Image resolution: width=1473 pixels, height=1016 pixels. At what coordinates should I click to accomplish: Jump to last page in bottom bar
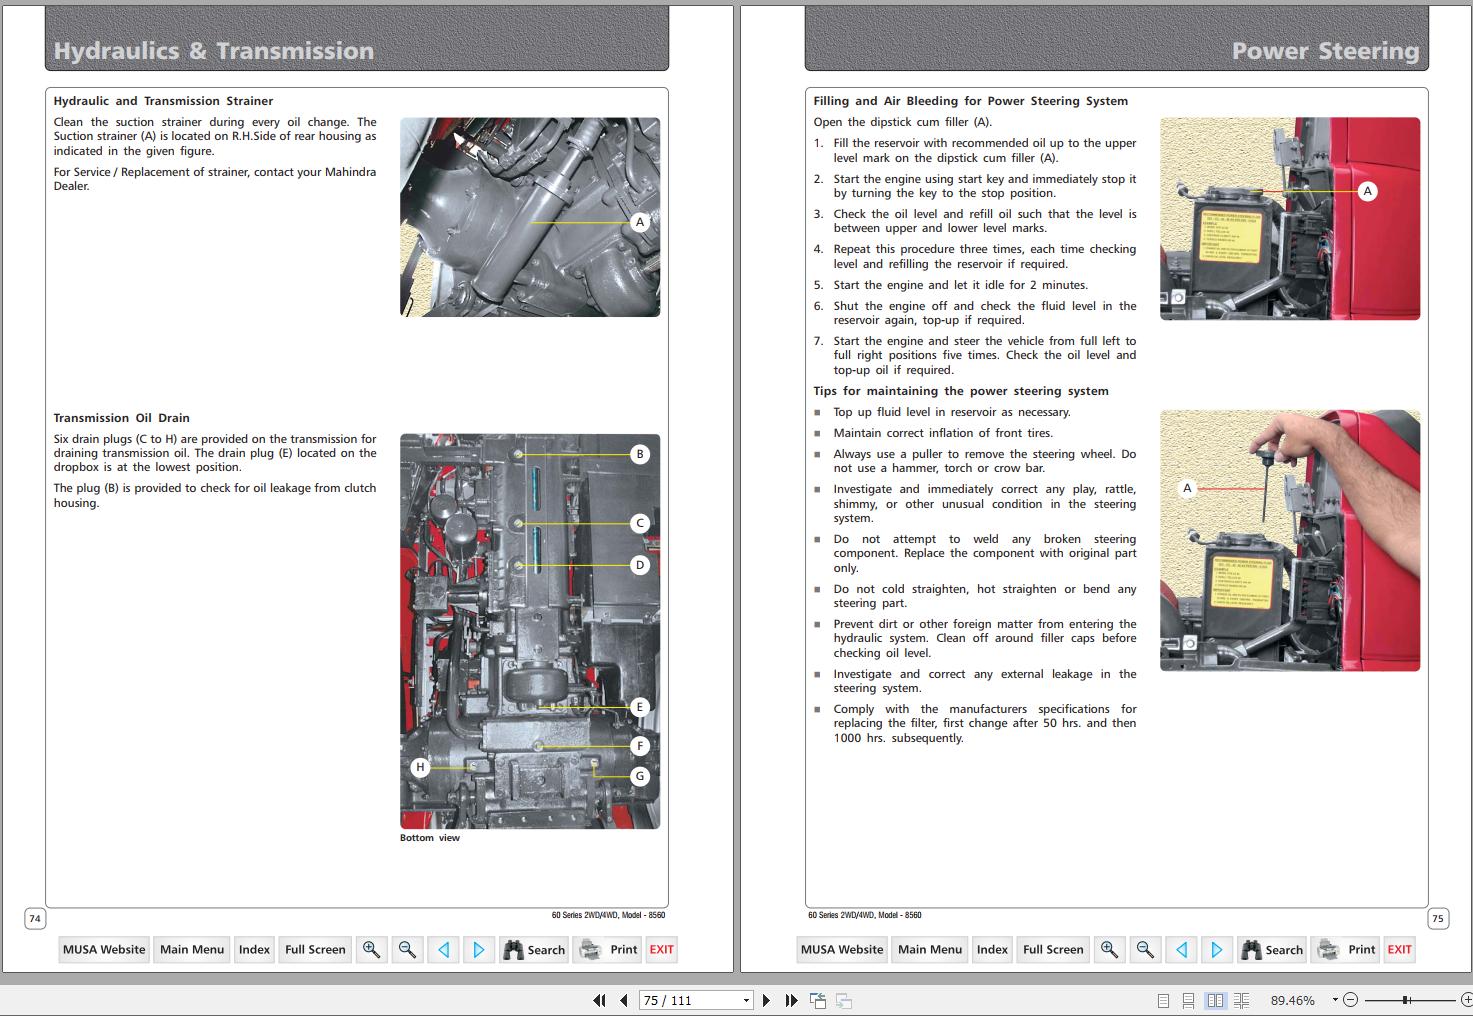791,1000
